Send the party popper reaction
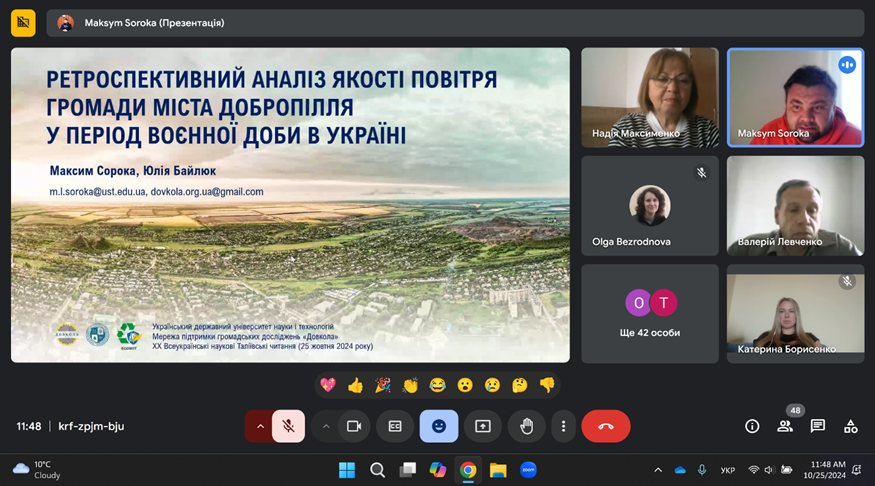 coord(382,385)
